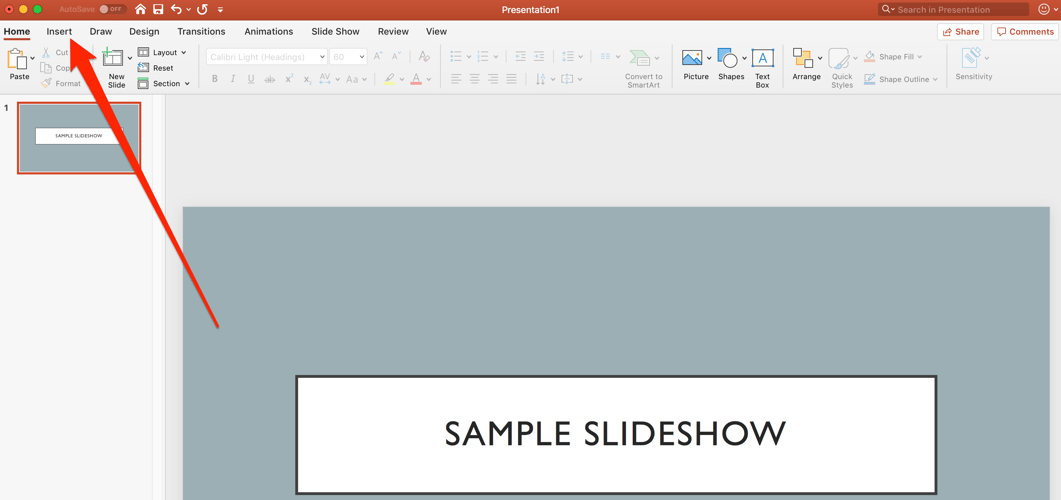Click the Comments button

coord(1024,32)
